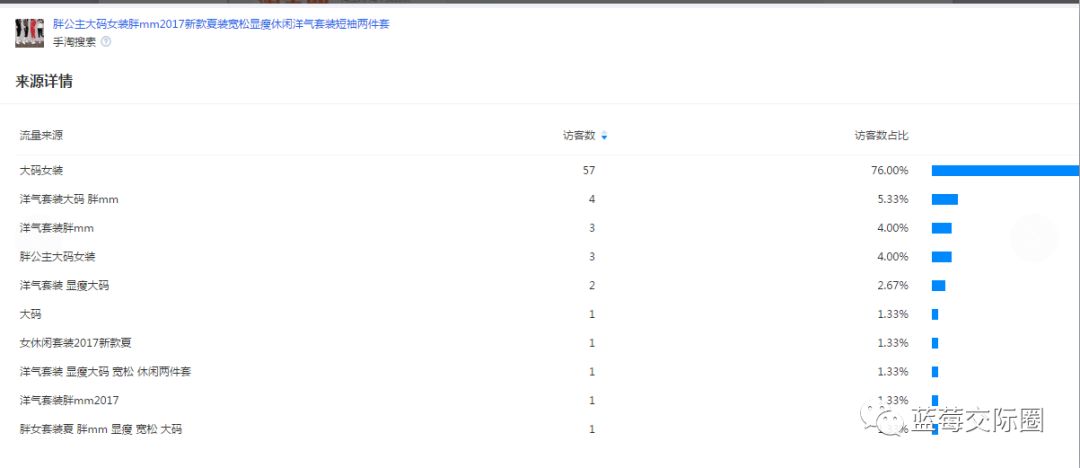Screen dimensions: 1080x468
Task: Select the 大码 keyword row
Action: click(x=30, y=314)
